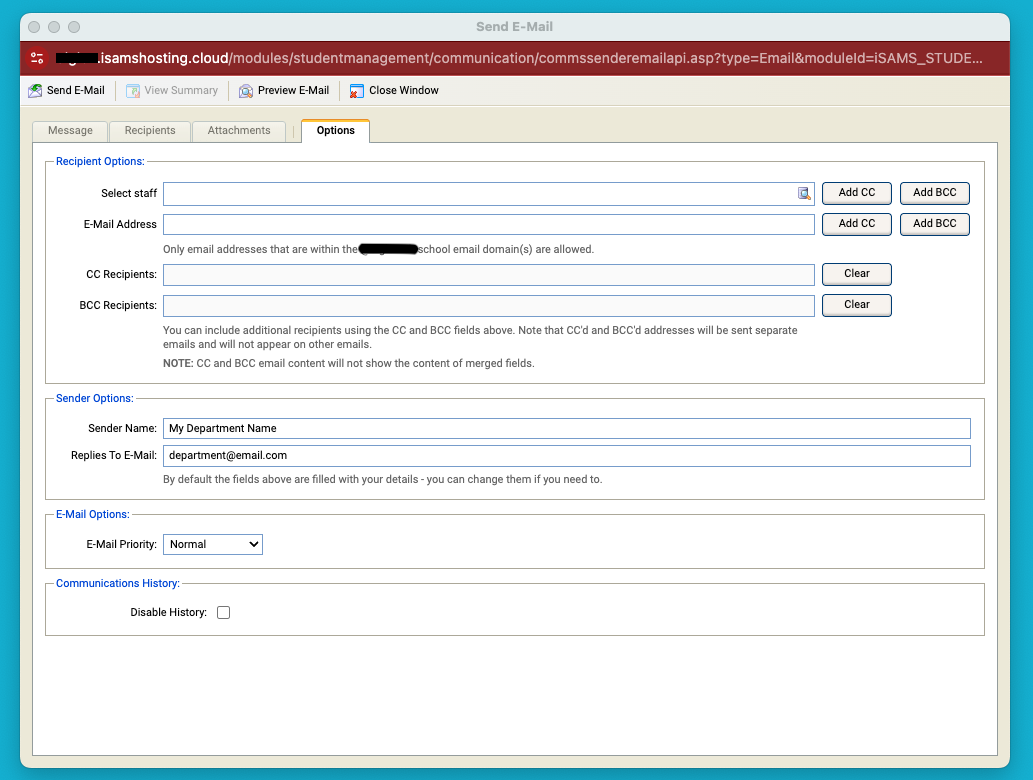
Task: Click Add CC beside E-Mail Address field
Action: pyautogui.click(x=856, y=224)
